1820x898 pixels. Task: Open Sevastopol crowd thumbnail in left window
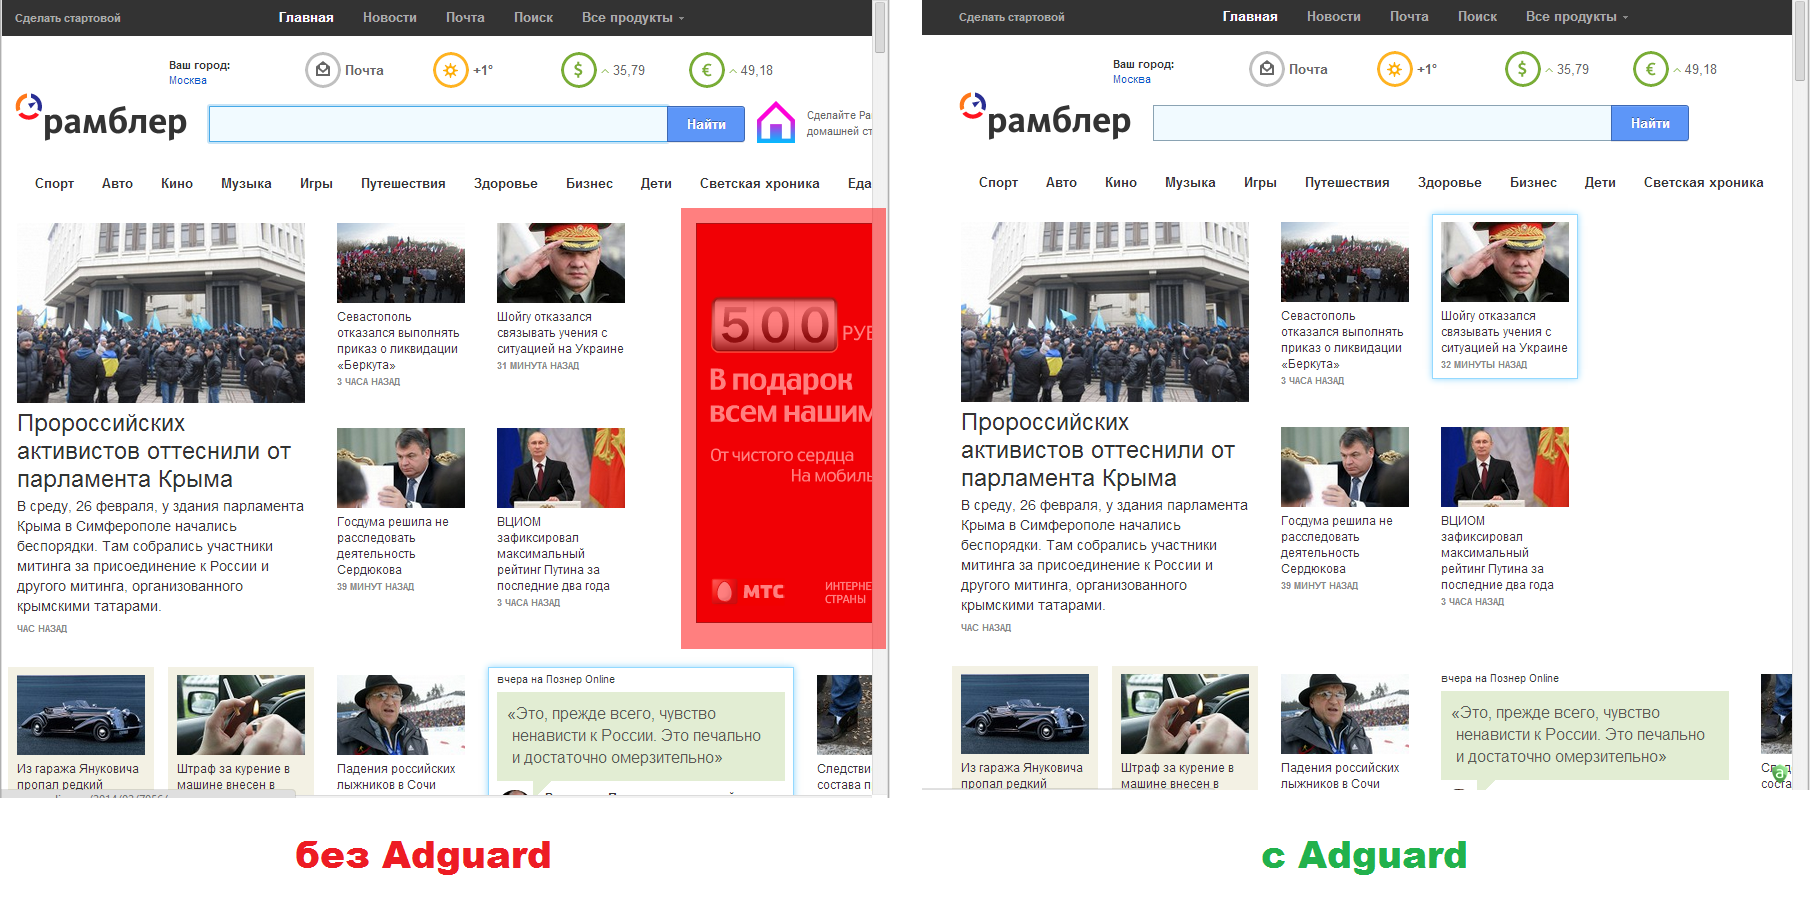tap(401, 263)
